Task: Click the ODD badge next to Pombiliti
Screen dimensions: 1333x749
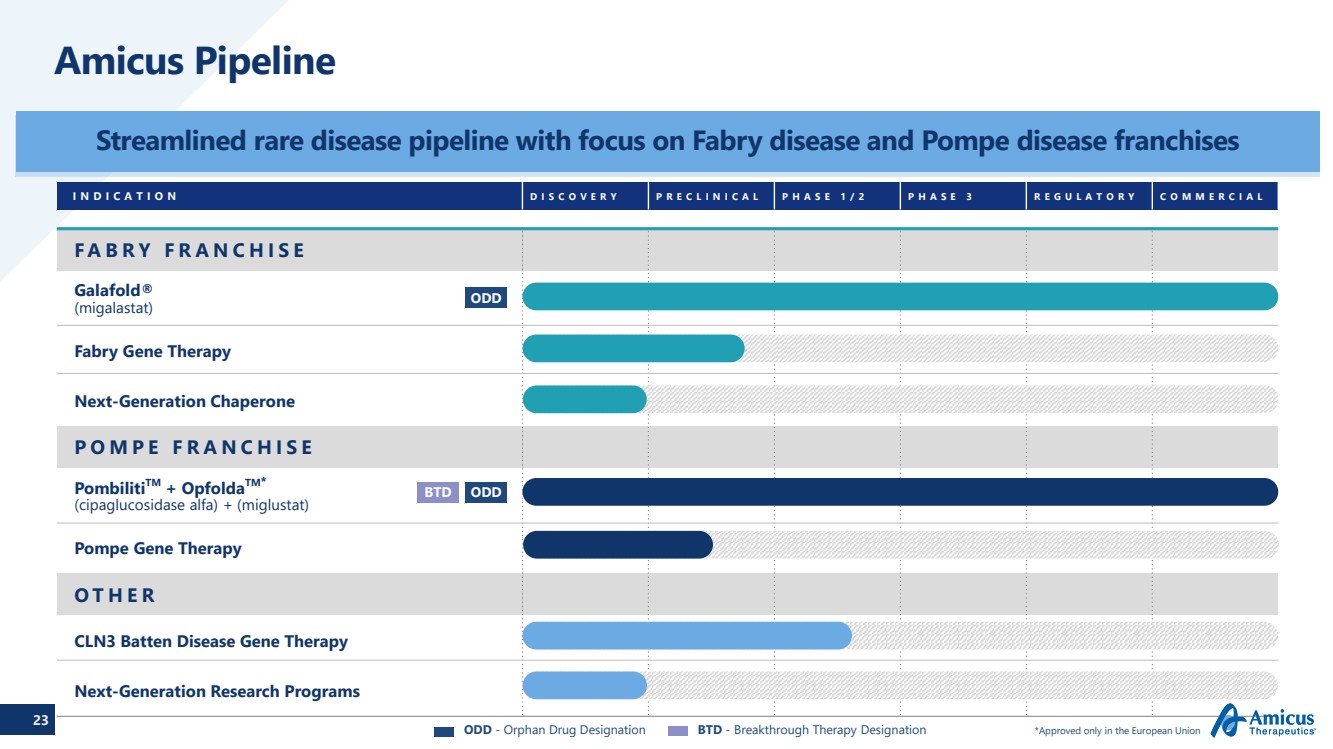Action: (485, 492)
